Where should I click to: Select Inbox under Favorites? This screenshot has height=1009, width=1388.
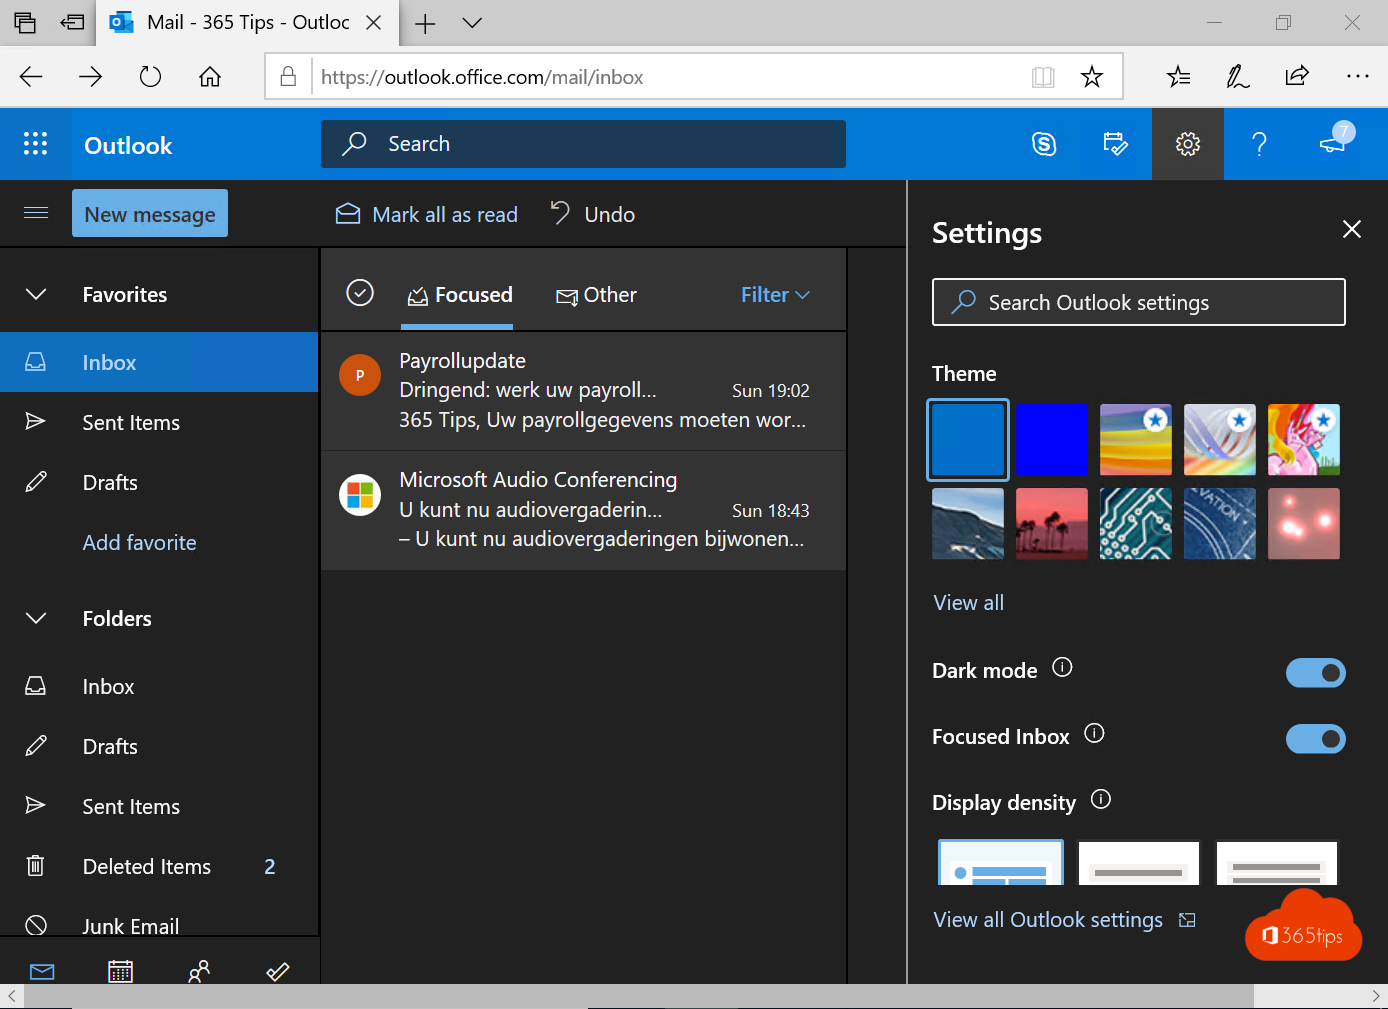(x=159, y=362)
